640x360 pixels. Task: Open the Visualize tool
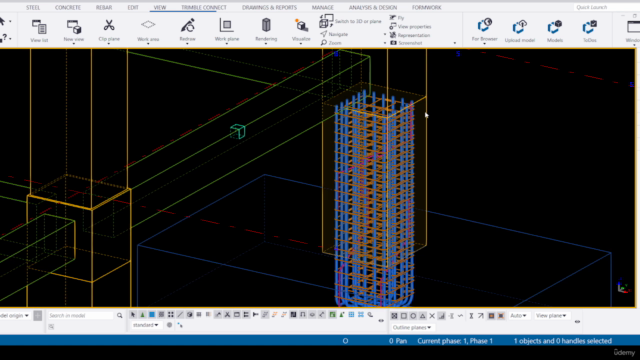pyautogui.click(x=301, y=31)
